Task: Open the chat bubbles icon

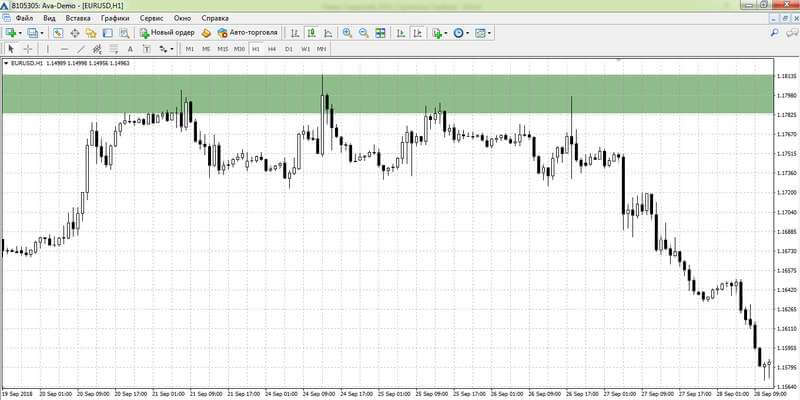Action: click(790, 33)
